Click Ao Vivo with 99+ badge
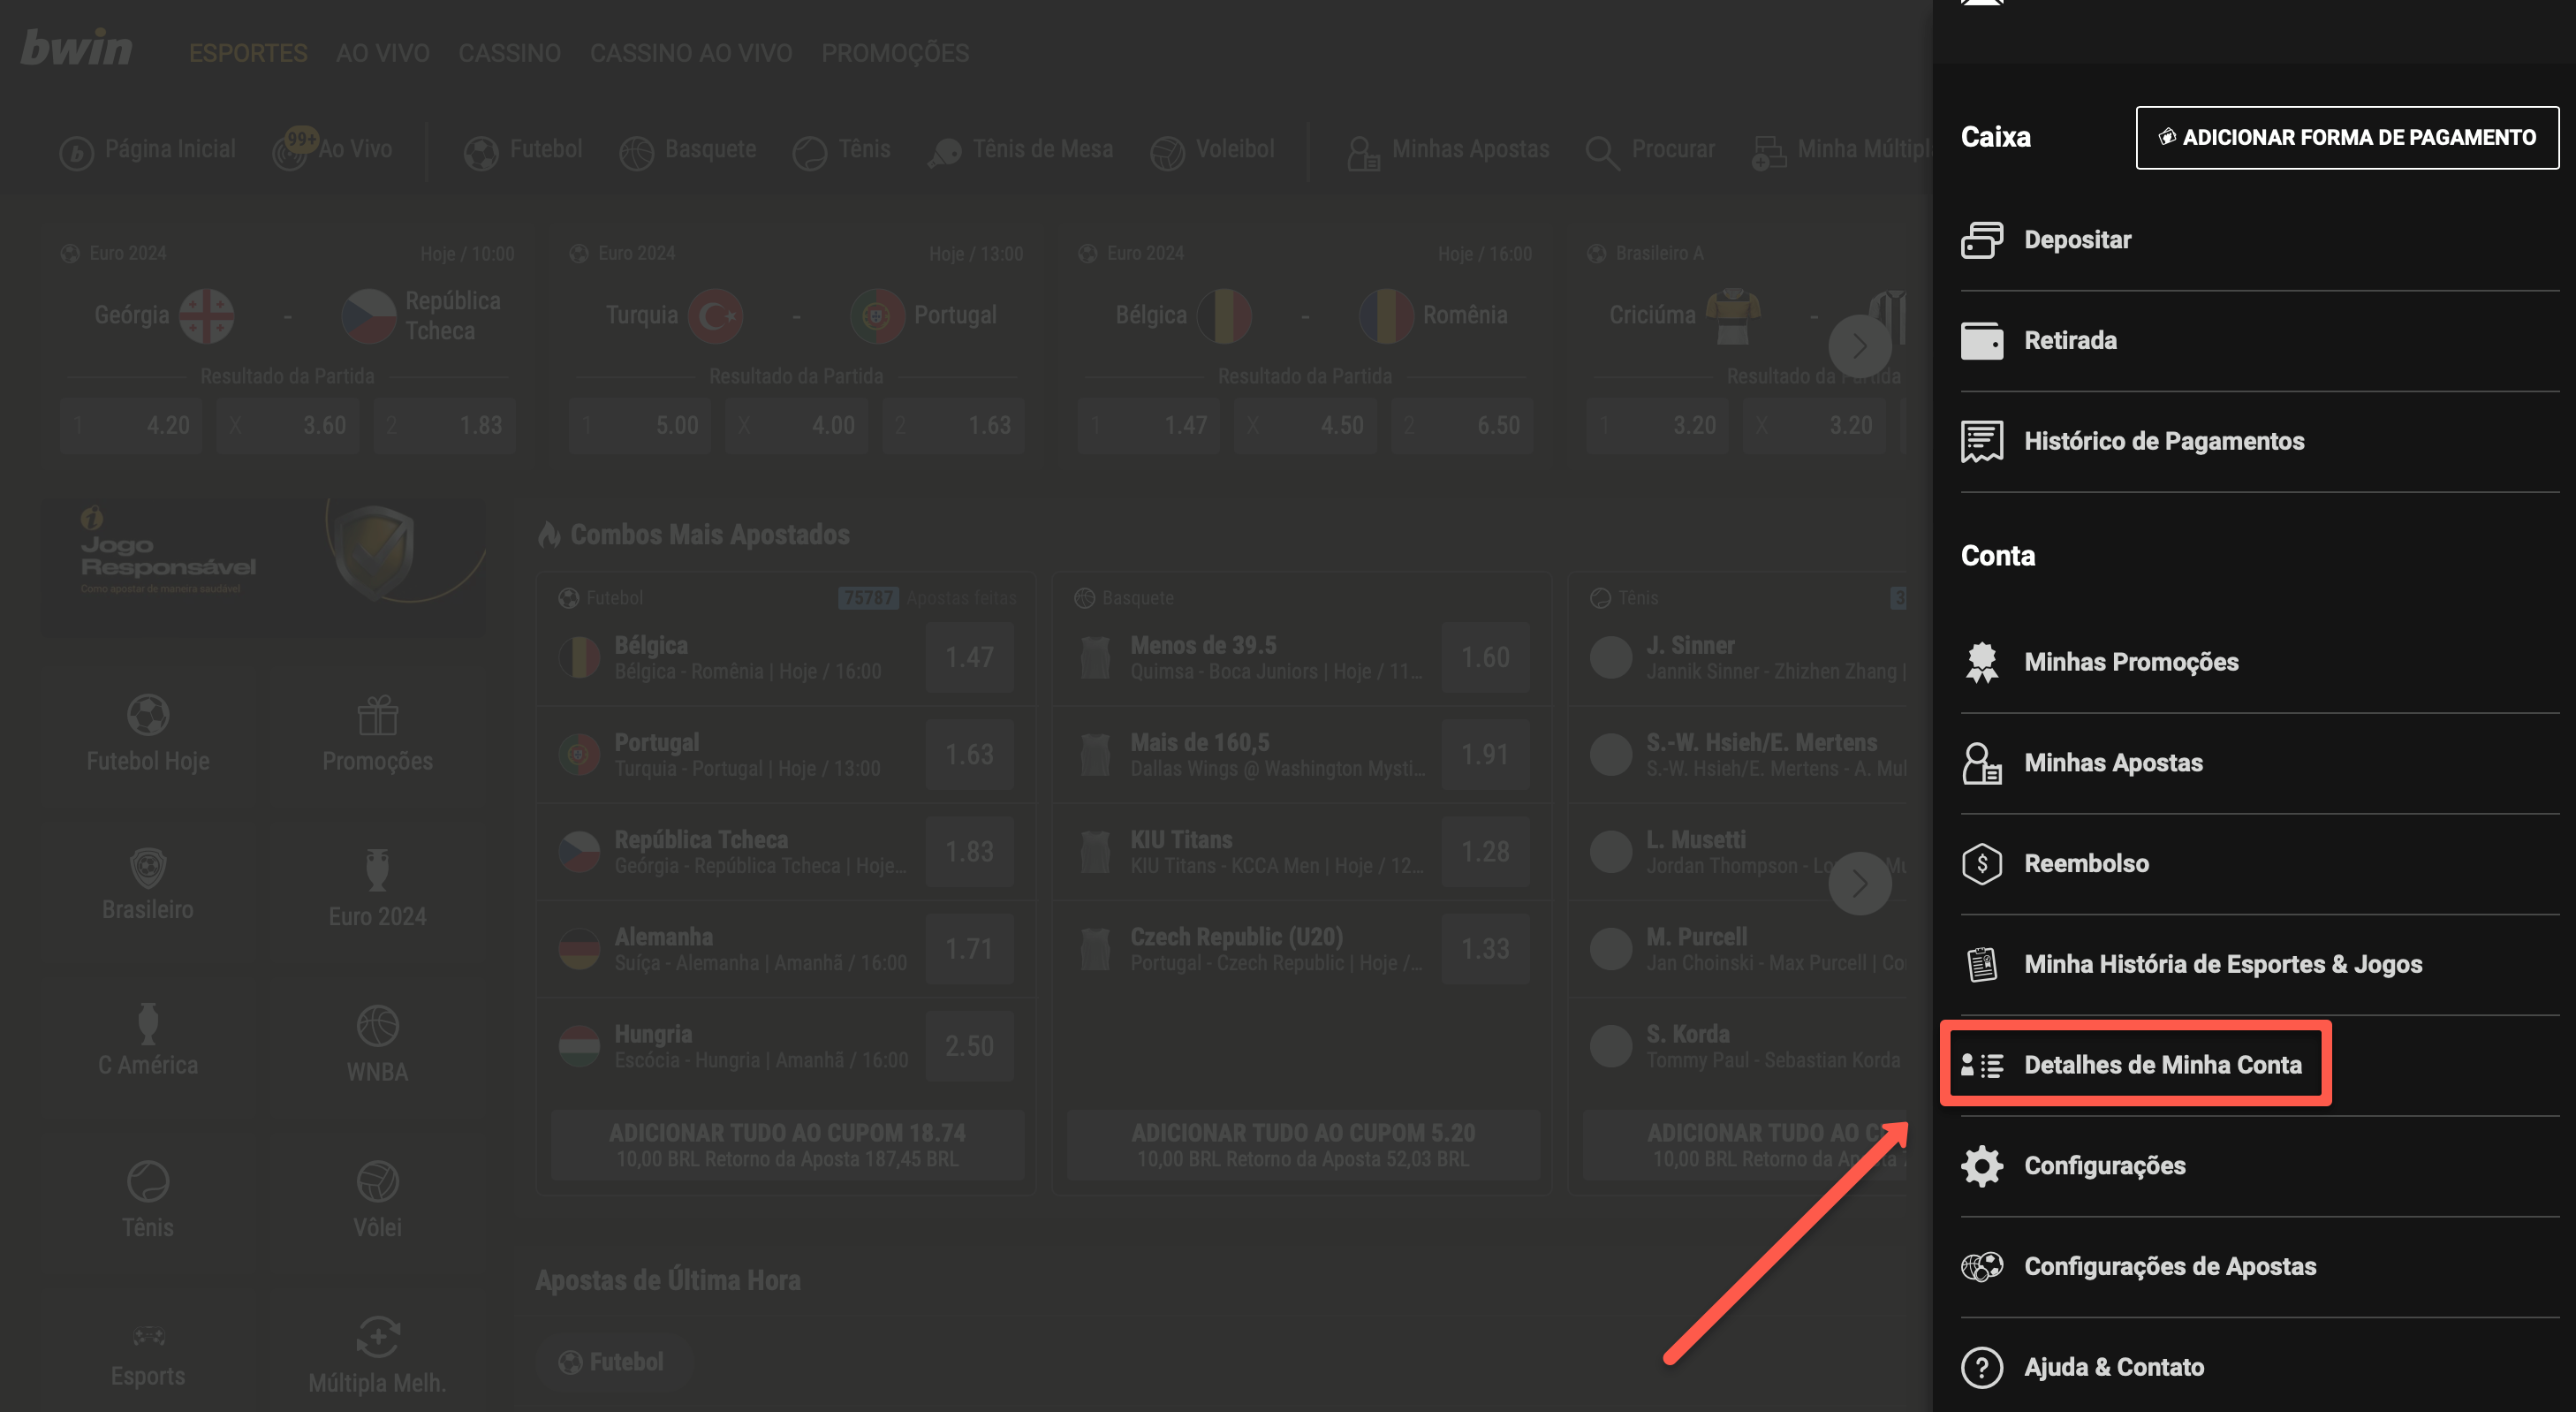 click(334, 150)
